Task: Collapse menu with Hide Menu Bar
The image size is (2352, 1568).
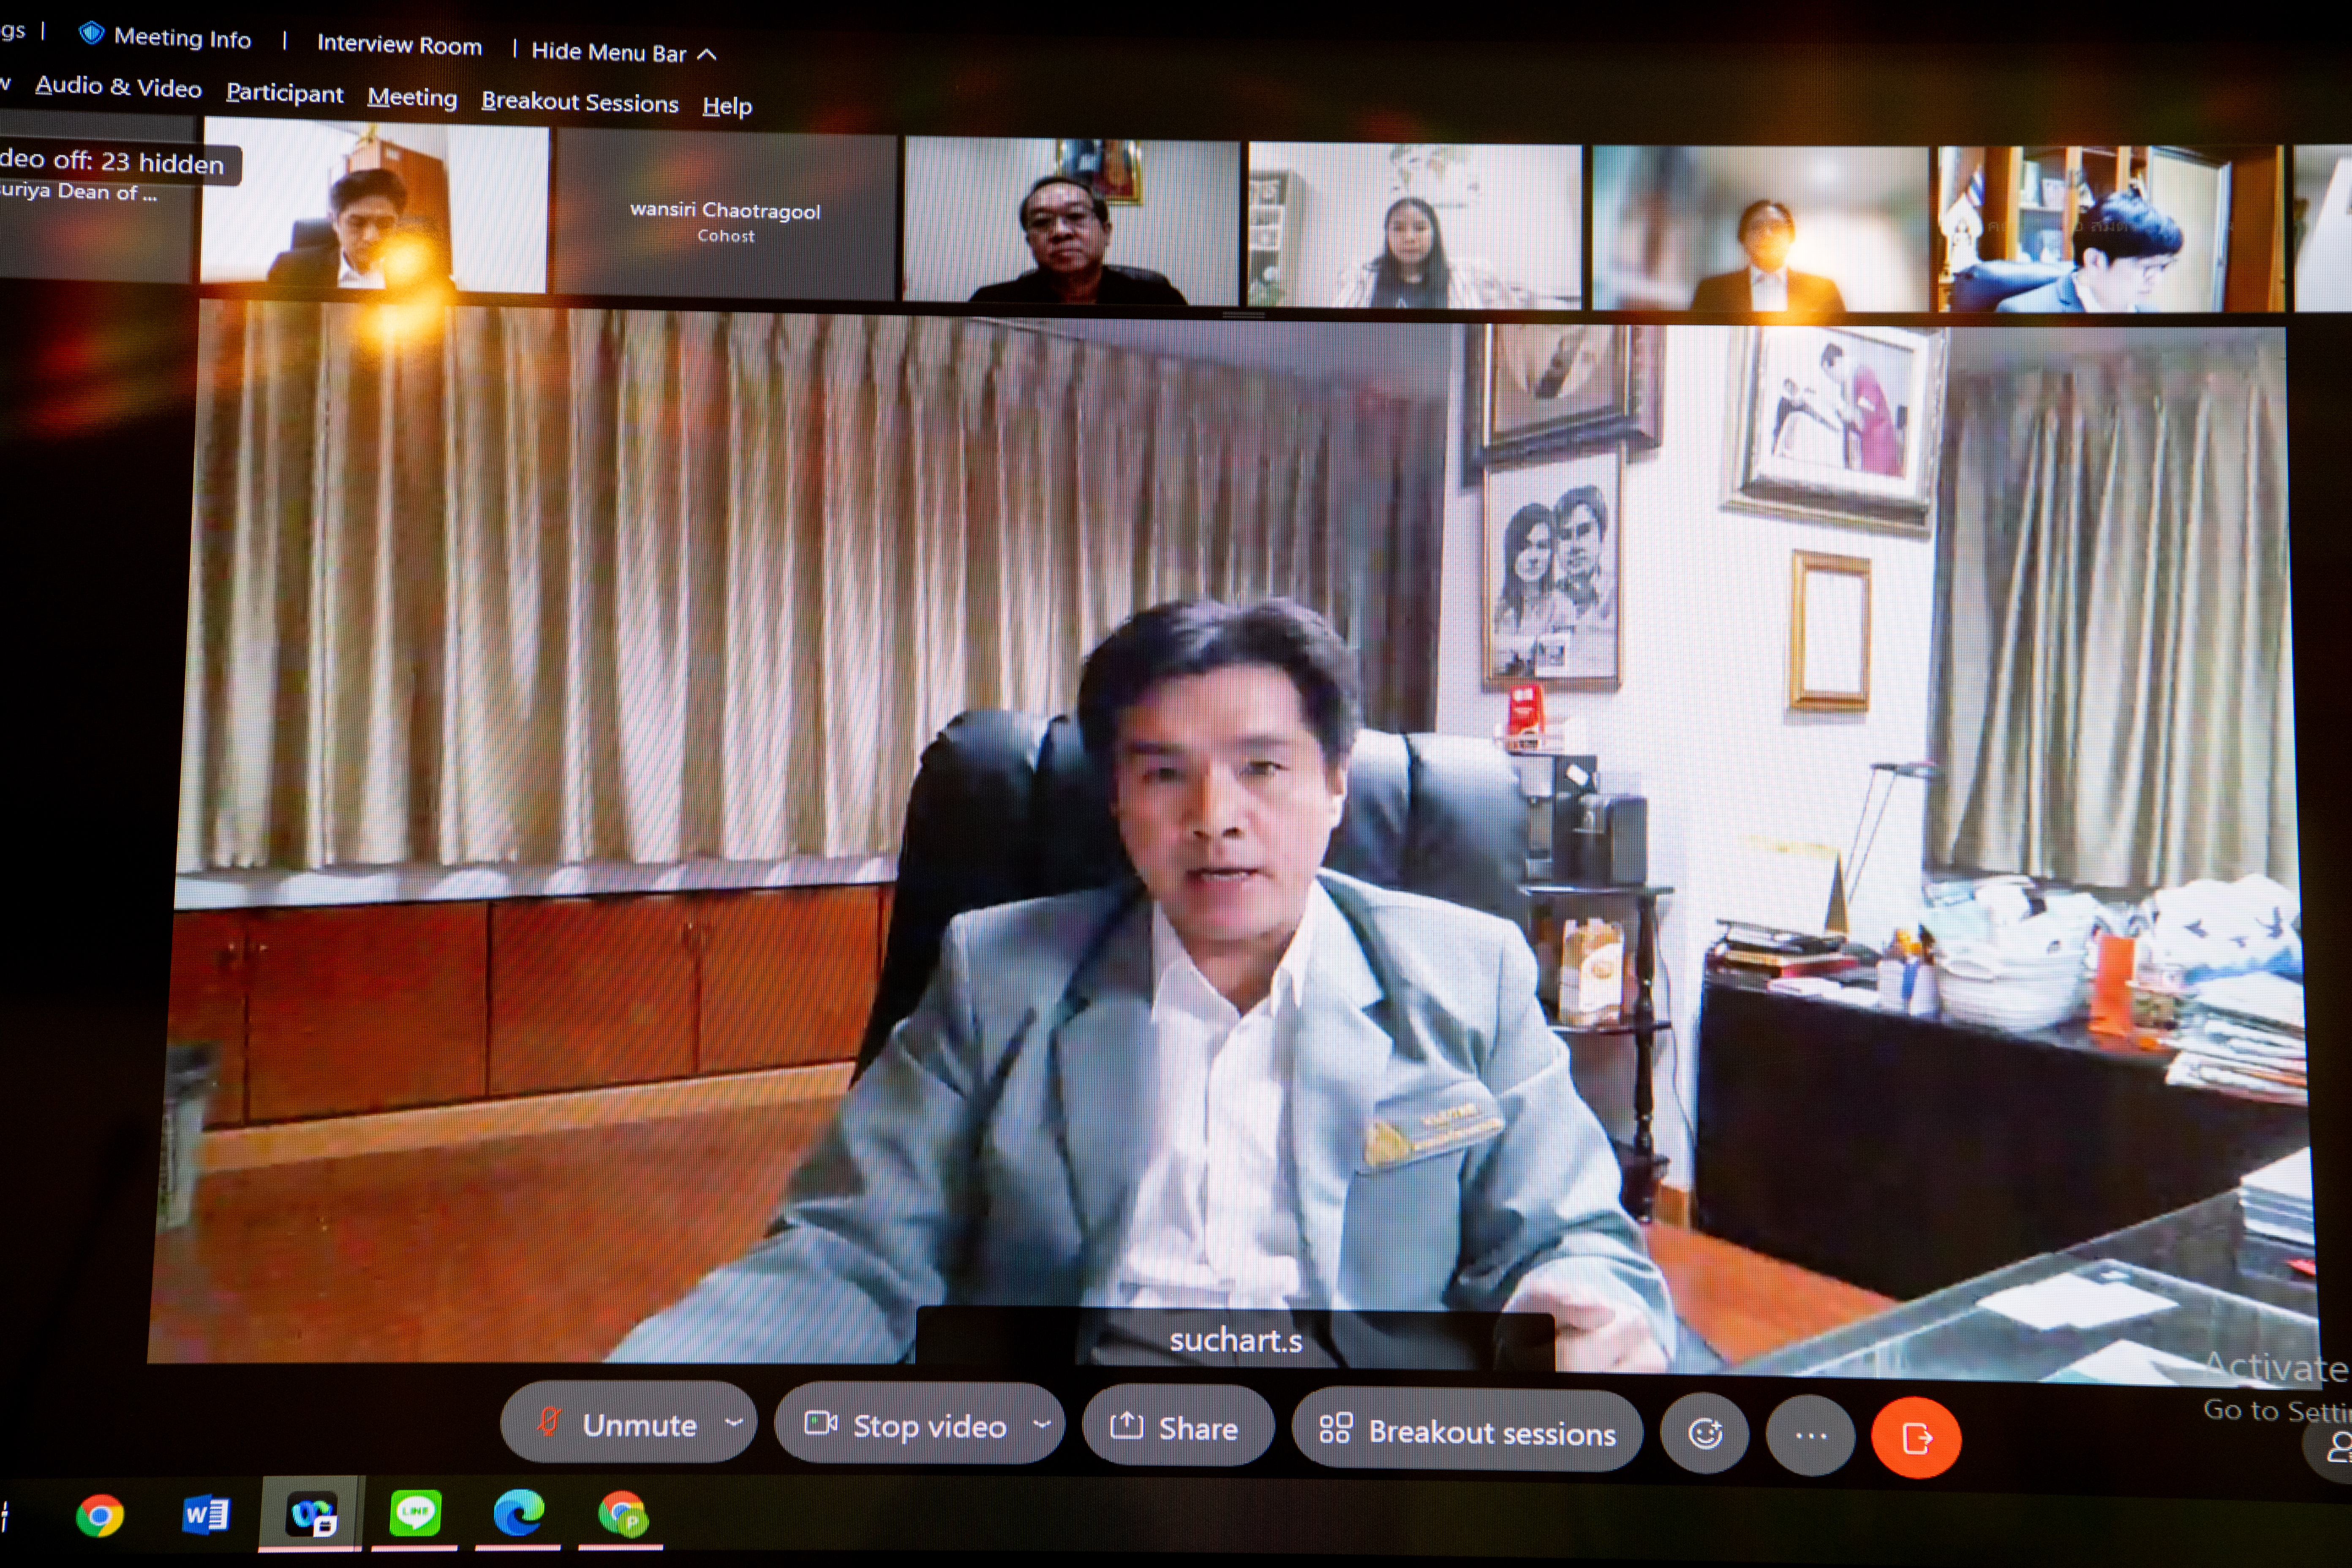Action: [623, 53]
